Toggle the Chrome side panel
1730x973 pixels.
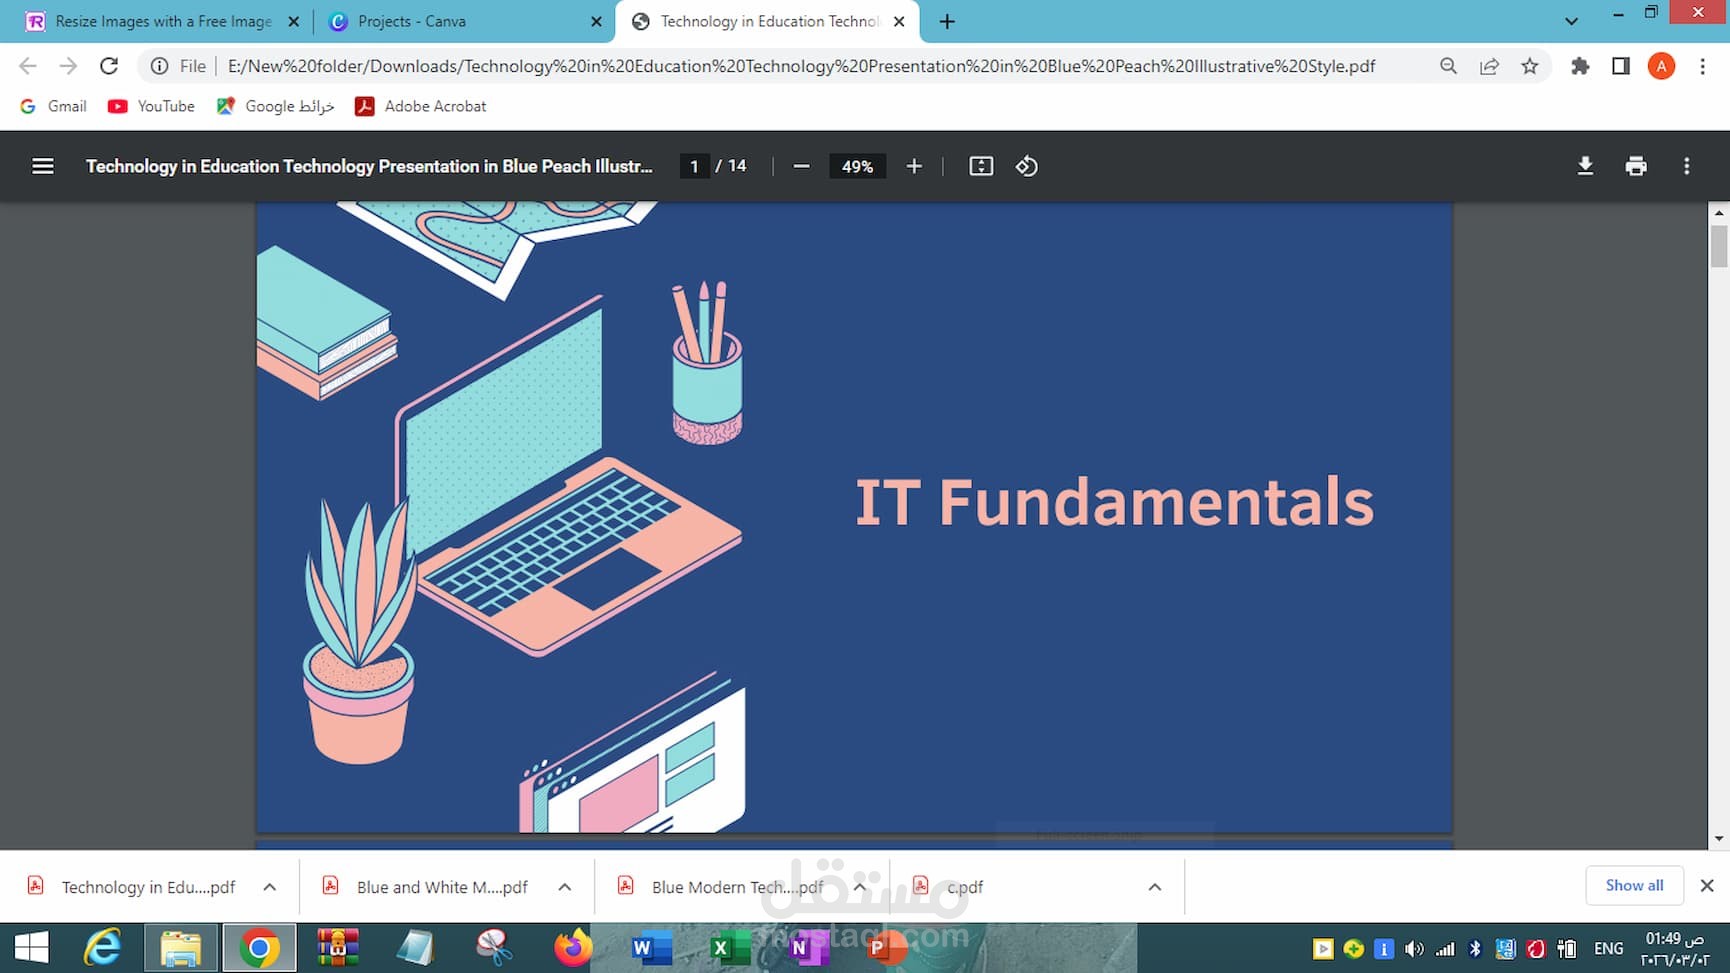(x=1621, y=66)
